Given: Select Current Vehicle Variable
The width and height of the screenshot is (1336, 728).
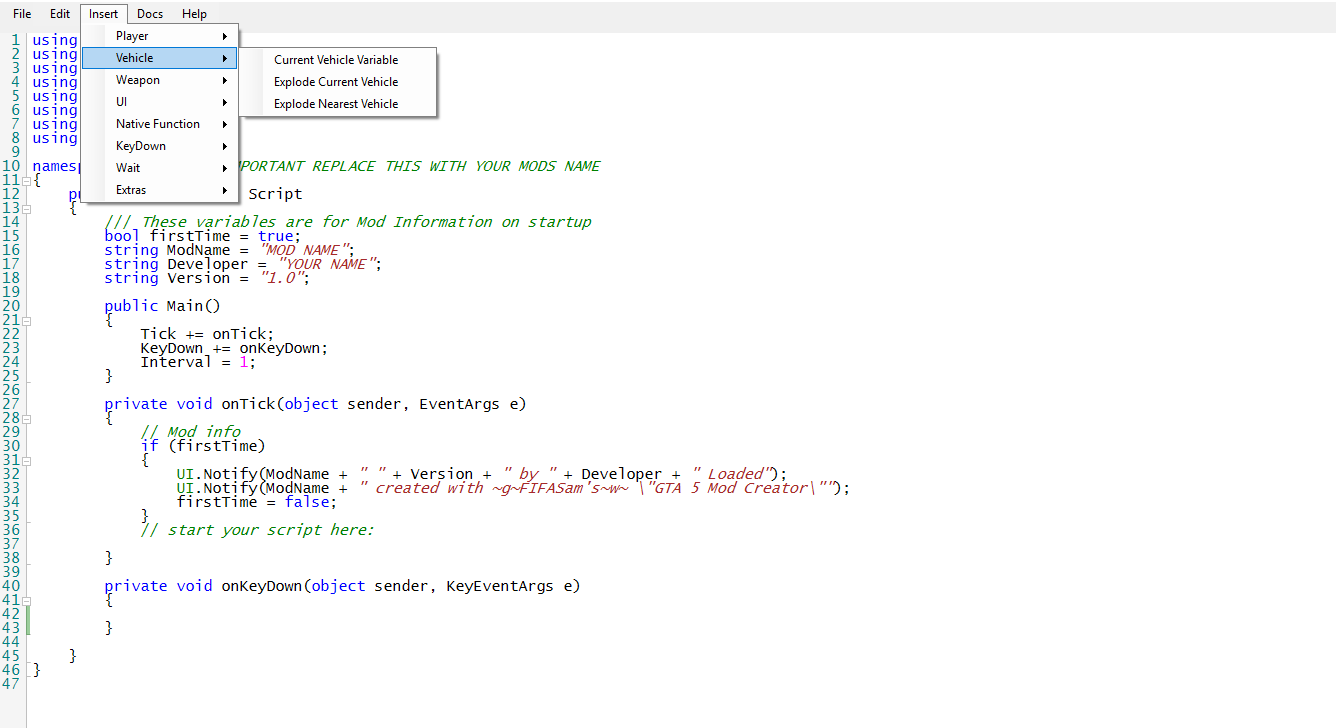Looking at the screenshot, I should (x=336, y=60).
